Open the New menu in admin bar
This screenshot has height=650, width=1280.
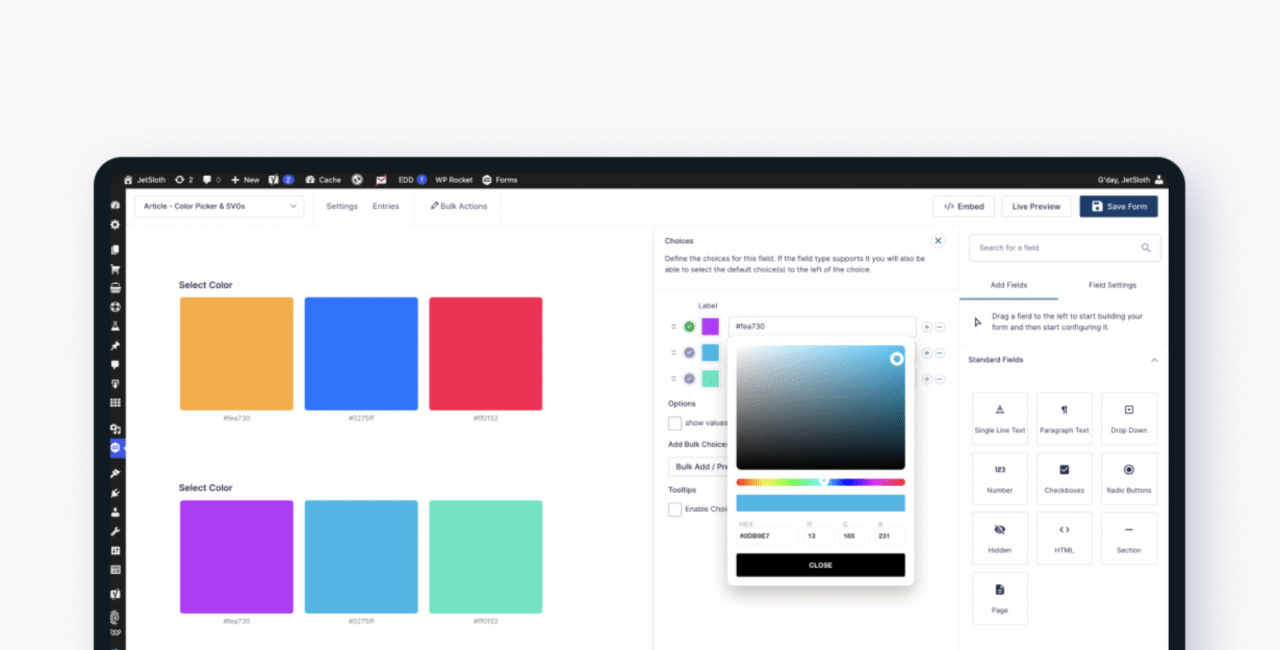click(x=245, y=180)
